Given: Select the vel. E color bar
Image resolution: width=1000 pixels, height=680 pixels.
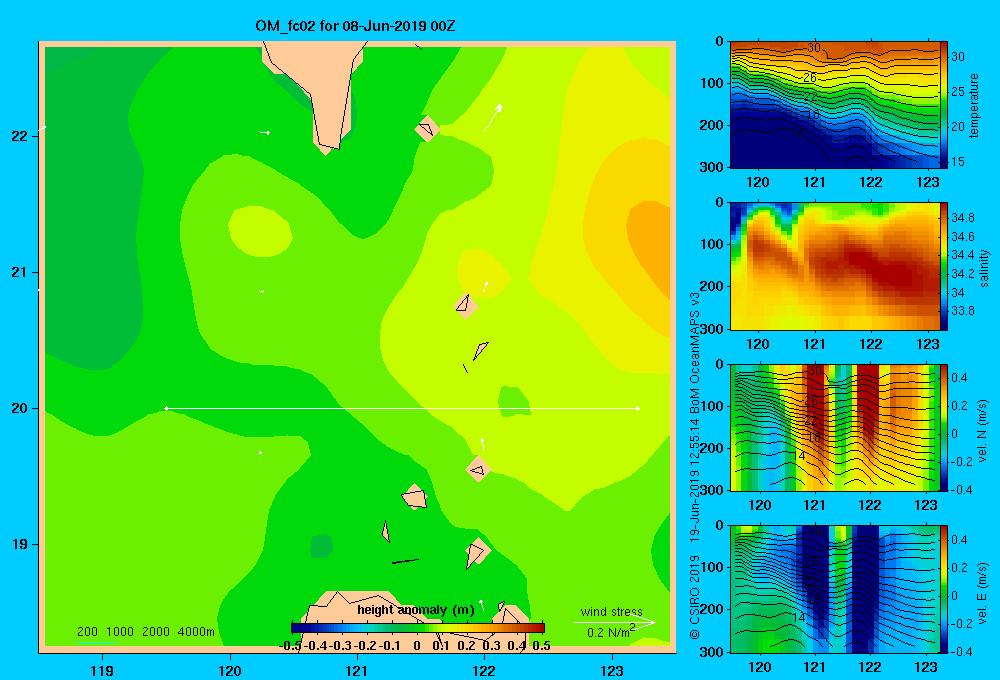Looking at the screenshot, I should click(944, 589).
